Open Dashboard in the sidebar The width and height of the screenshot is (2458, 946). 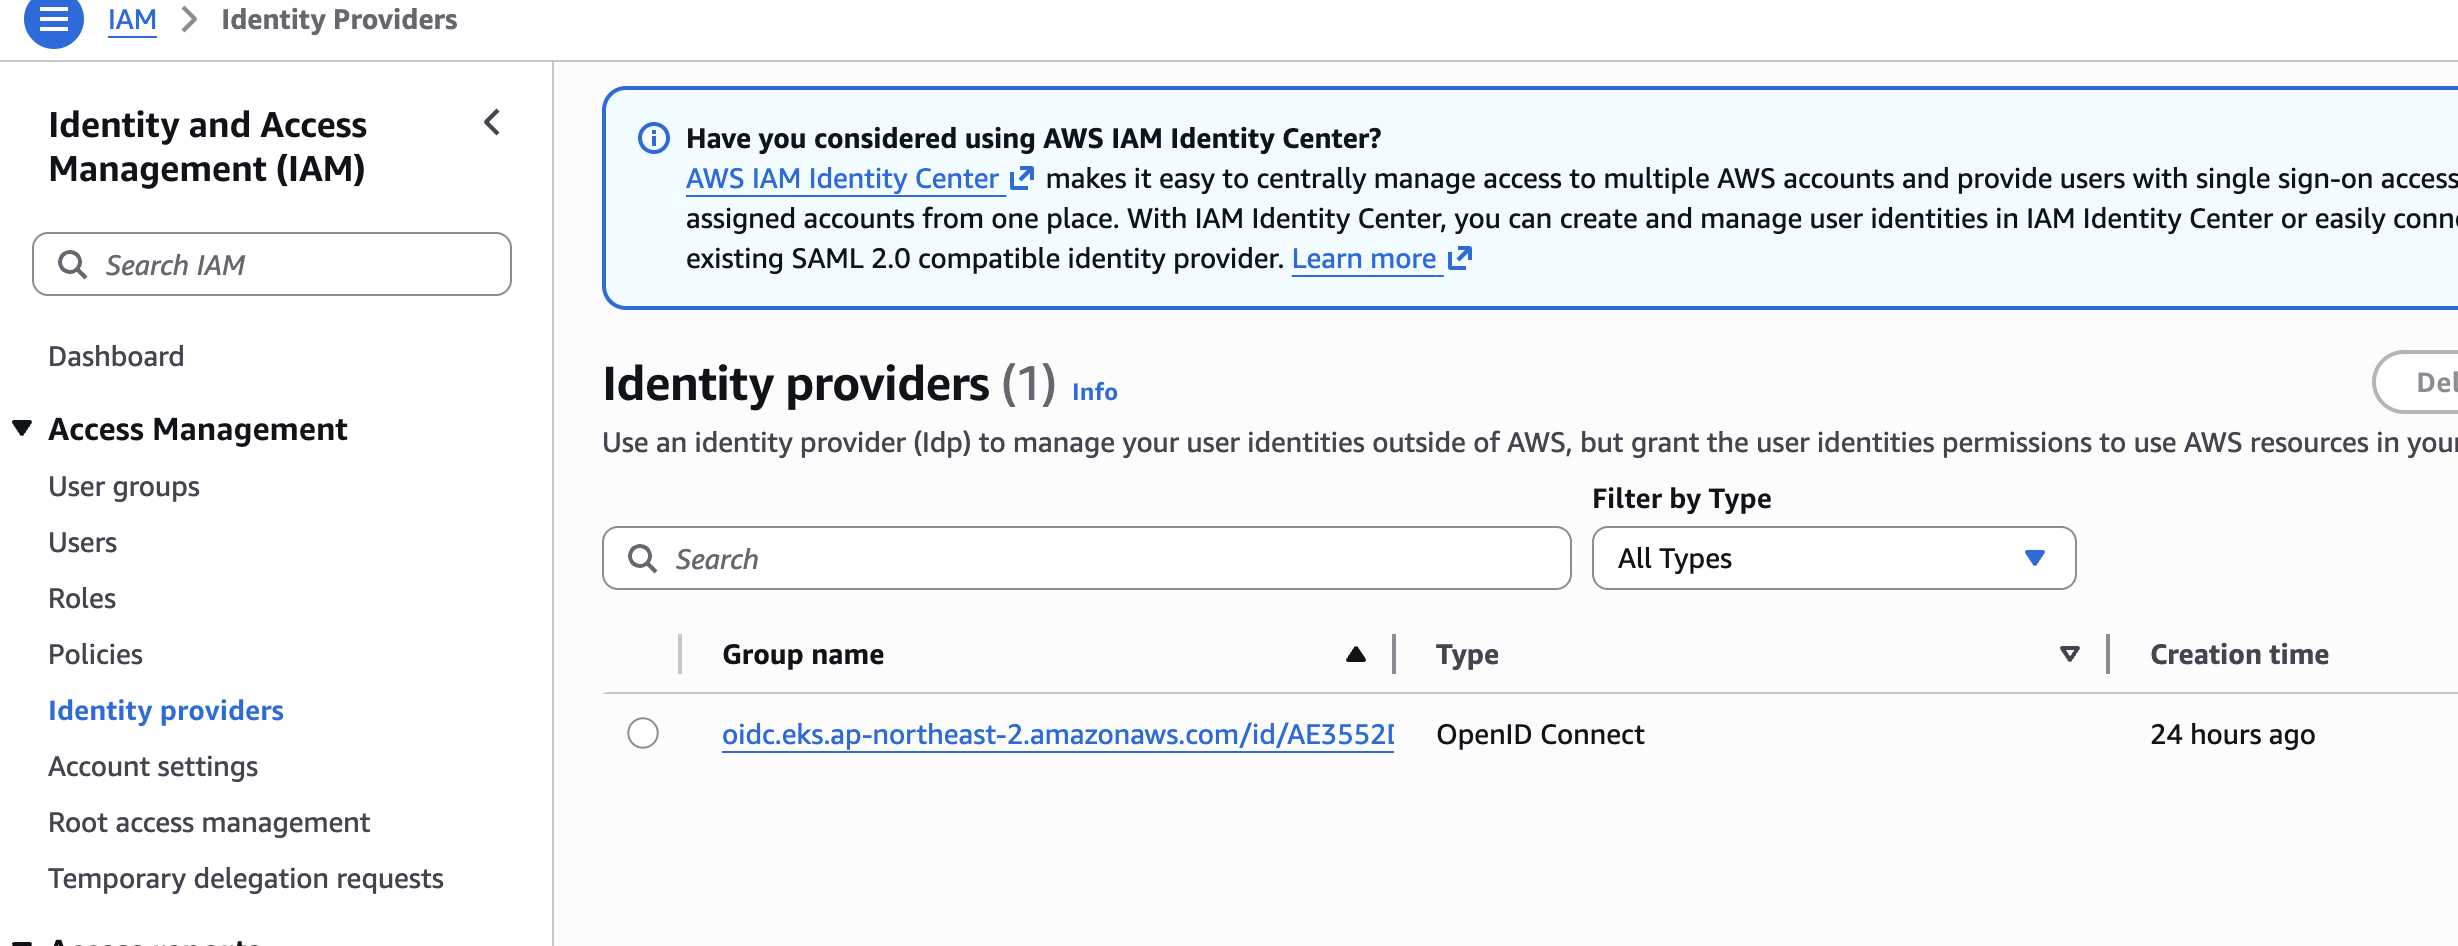coord(116,356)
